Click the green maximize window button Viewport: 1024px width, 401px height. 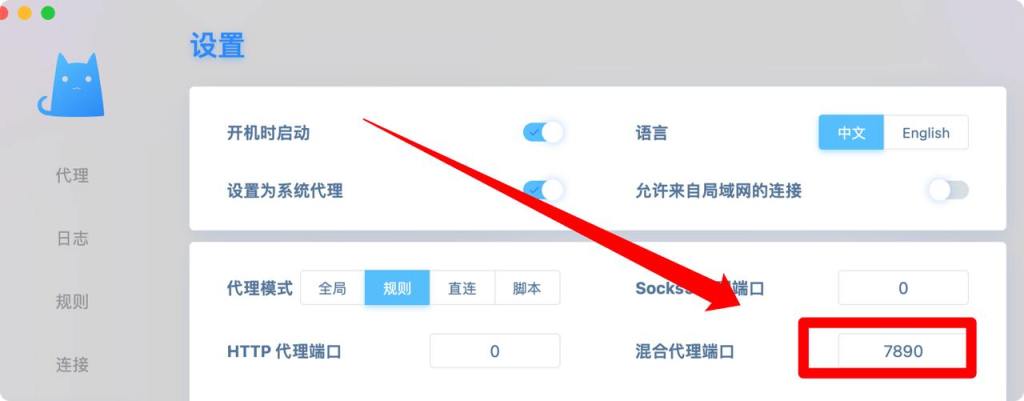(48, 13)
